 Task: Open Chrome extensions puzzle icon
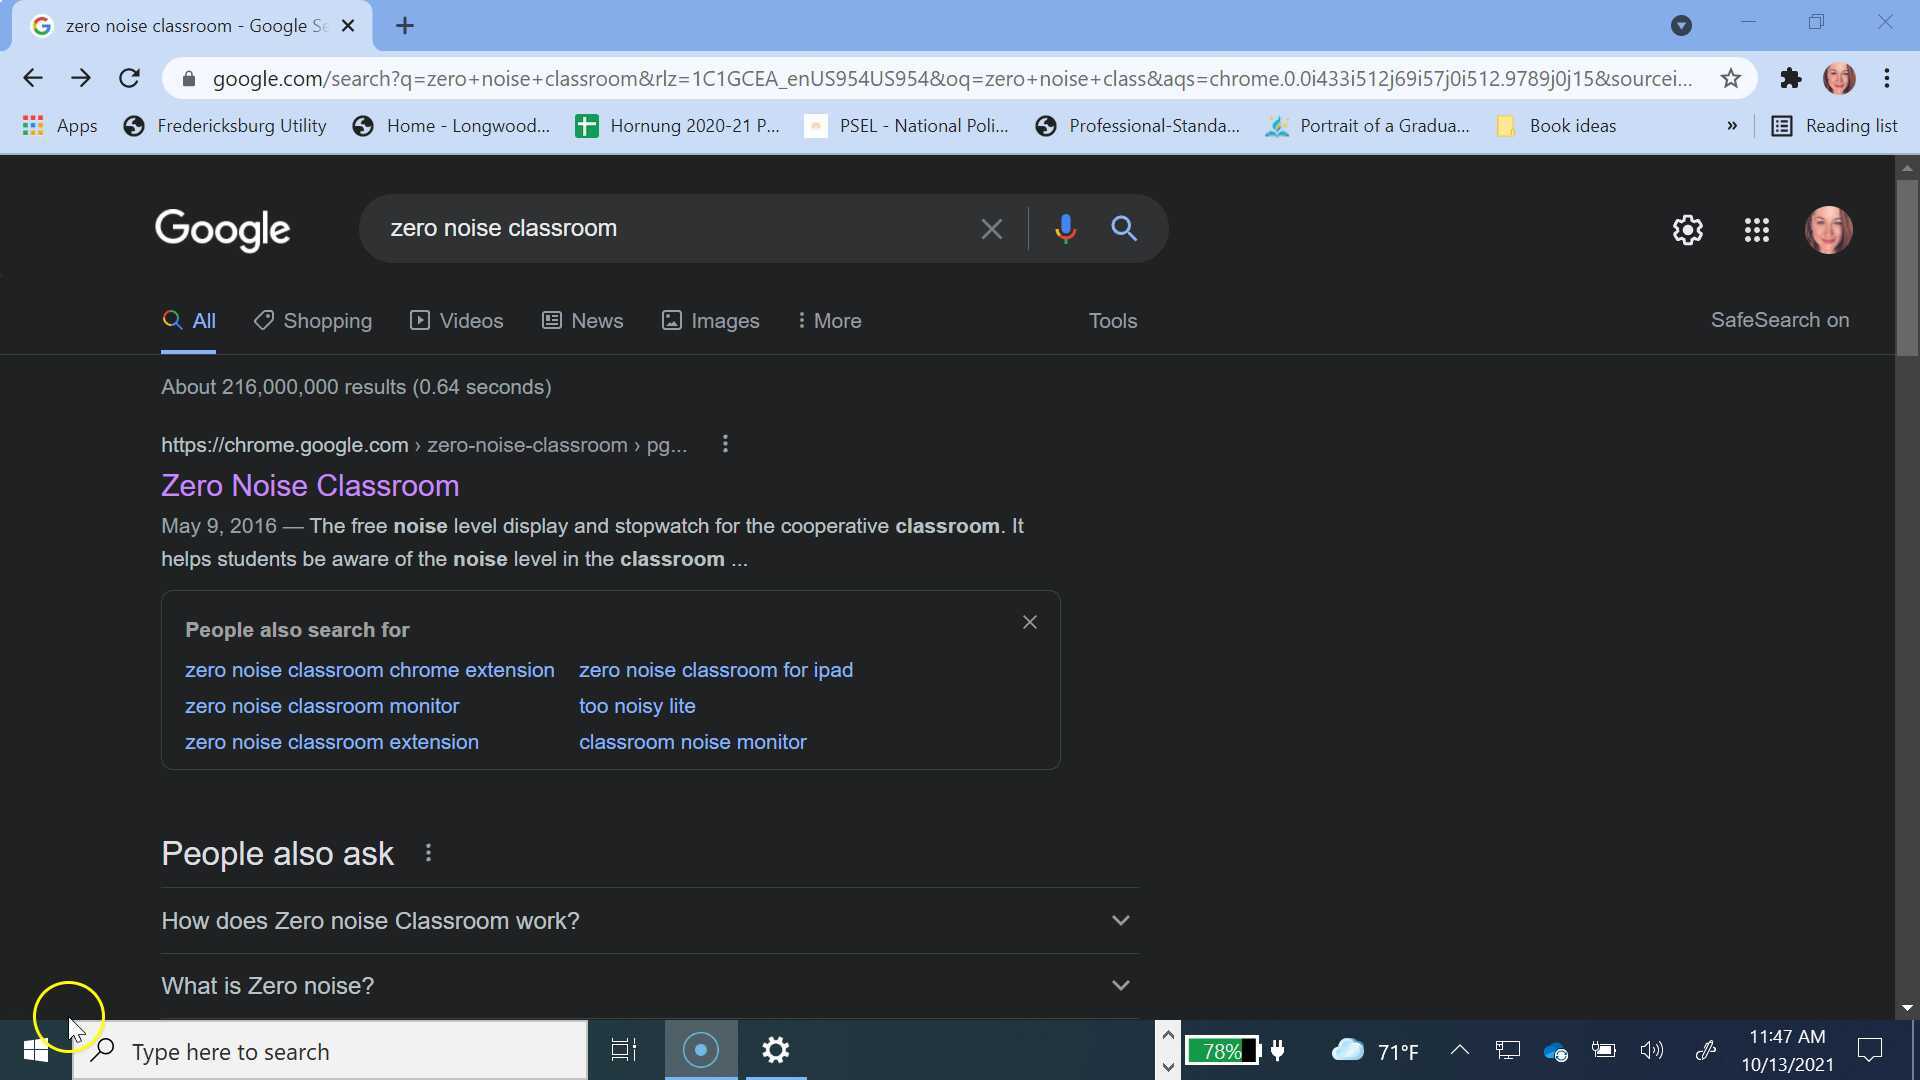point(1790,79)
